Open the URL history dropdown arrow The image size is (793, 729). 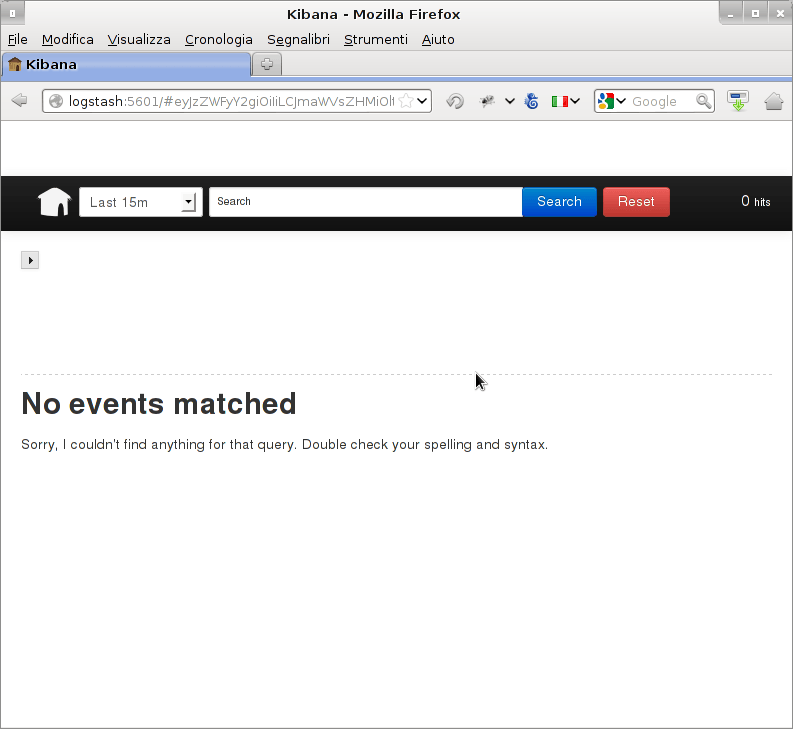click(x=422, y=101)
